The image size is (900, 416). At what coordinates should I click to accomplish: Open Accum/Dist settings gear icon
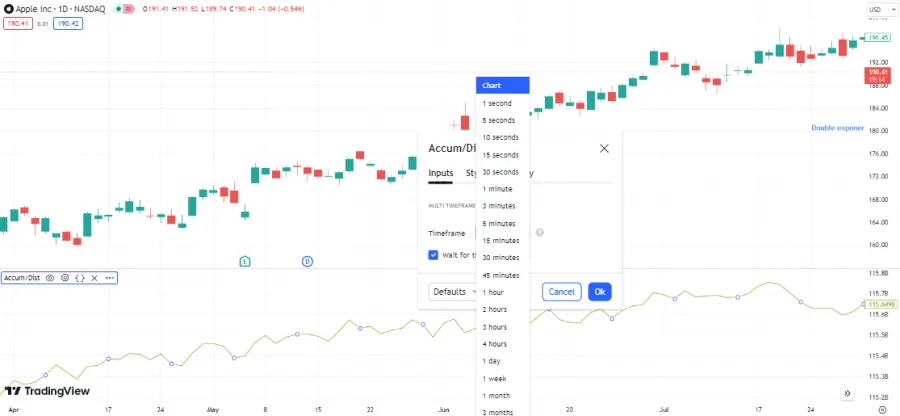point(65,278)
